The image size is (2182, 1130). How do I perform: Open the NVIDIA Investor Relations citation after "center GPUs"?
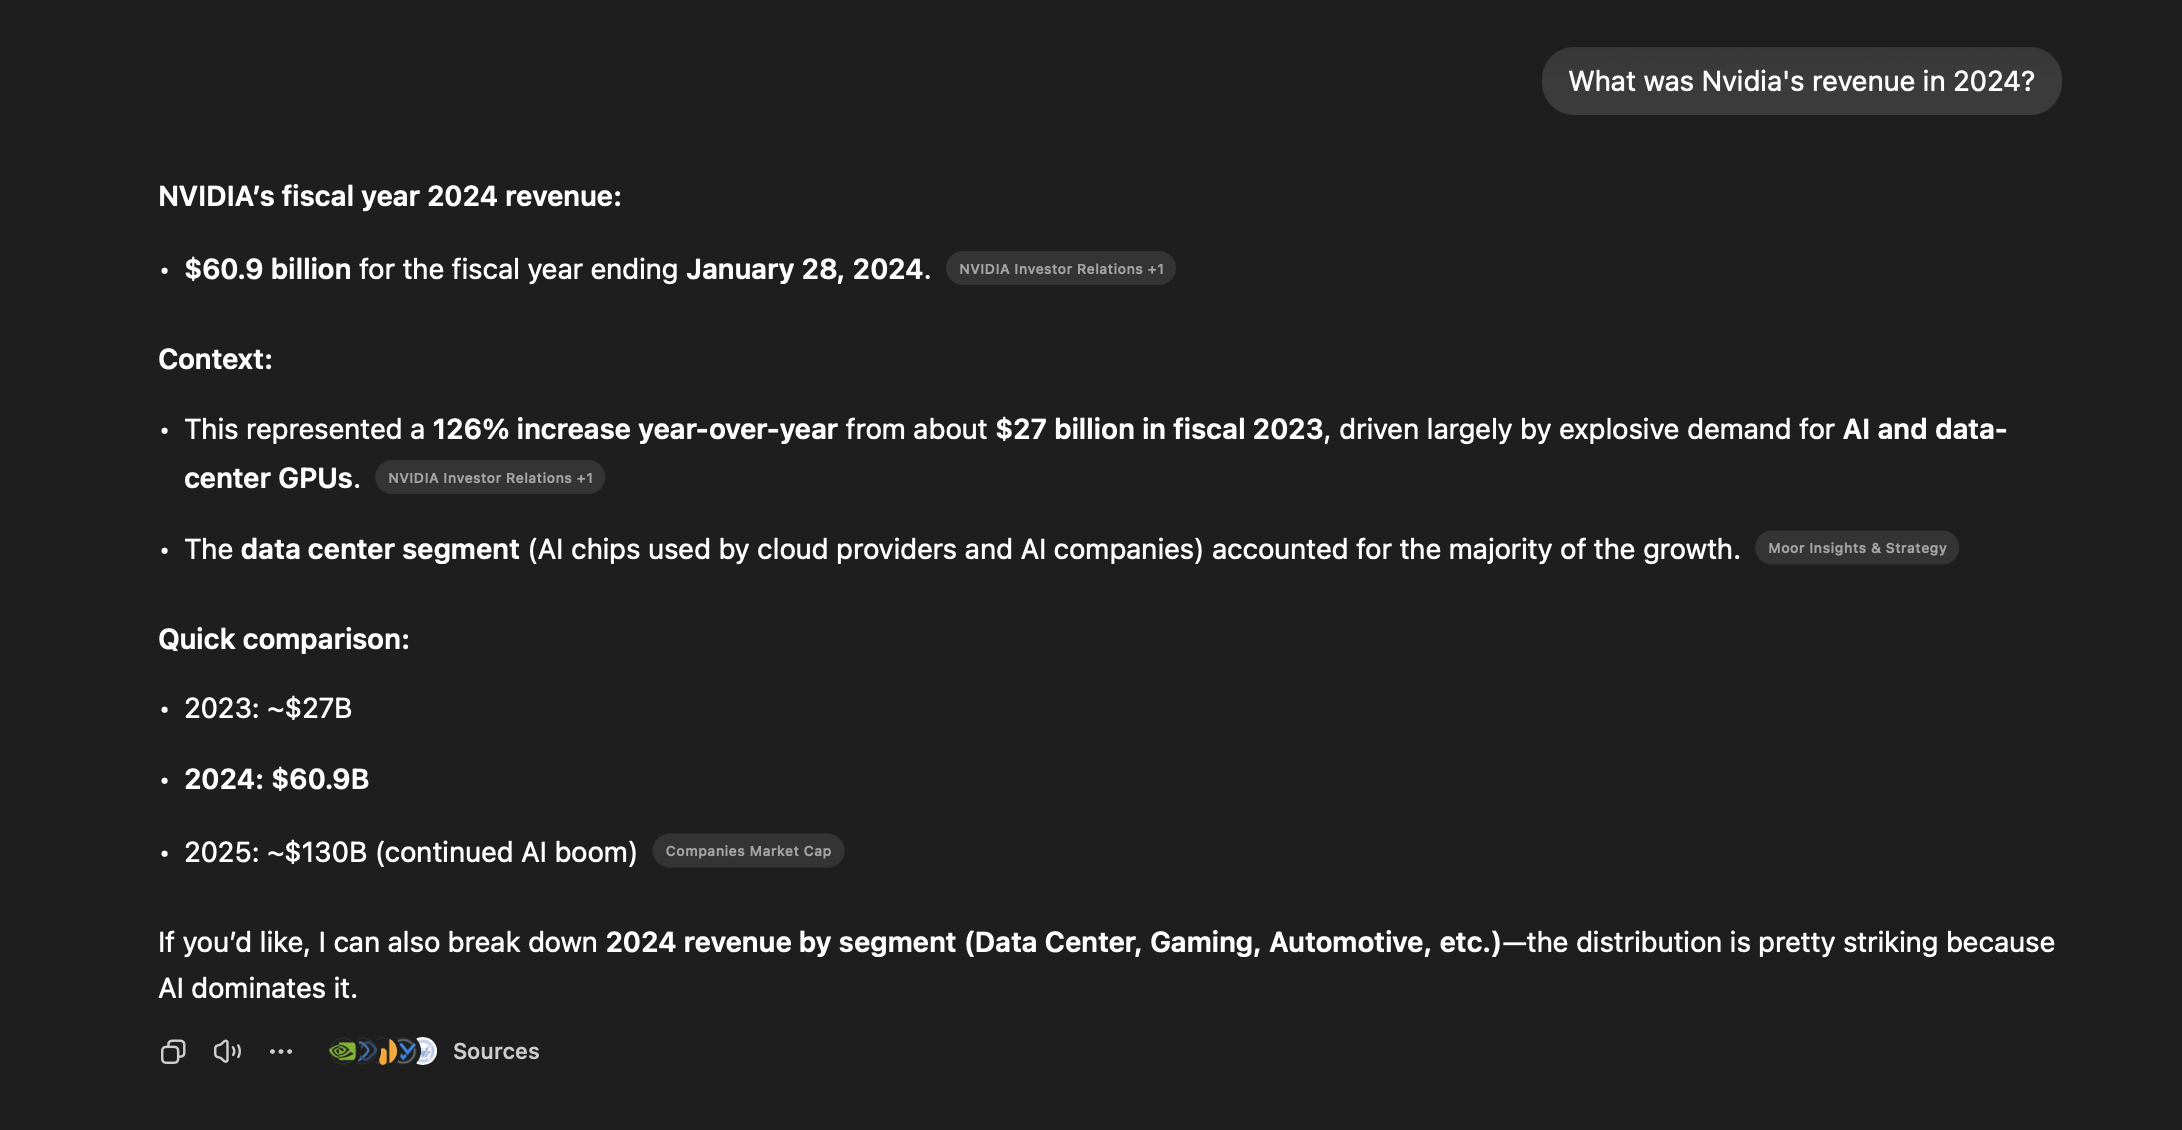point(489,478)
